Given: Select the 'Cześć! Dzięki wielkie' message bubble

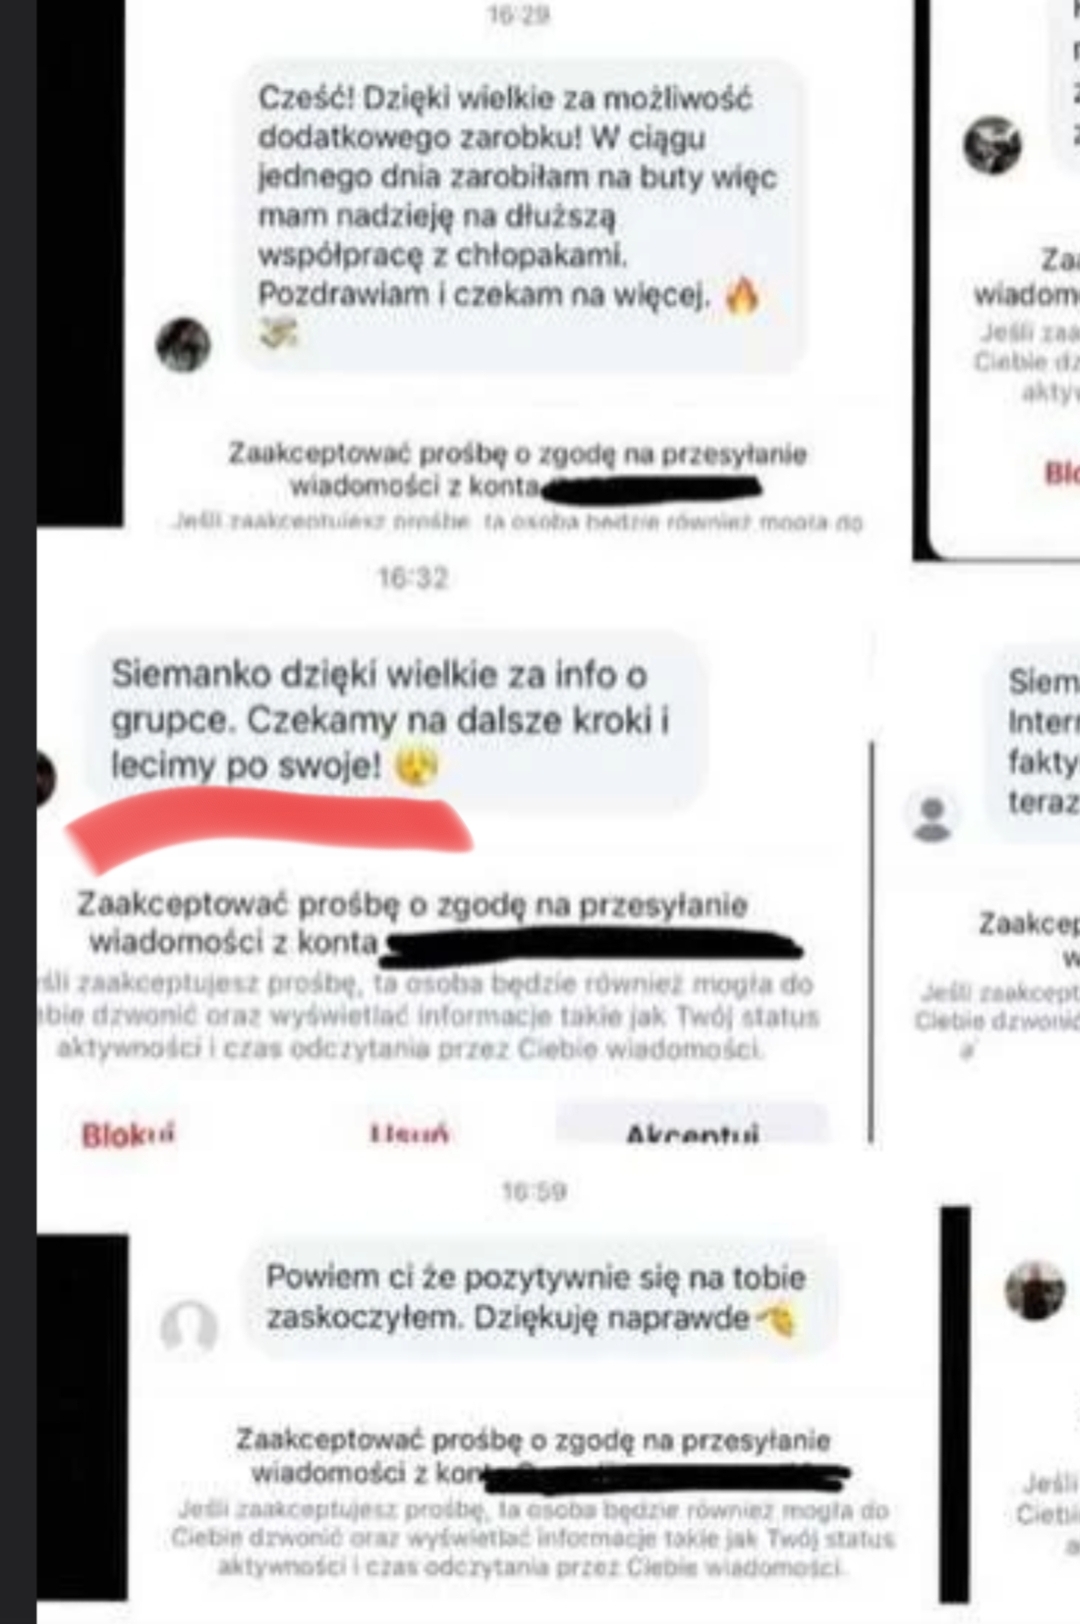Looking at the screenshot, I should [x=520, y=215].
